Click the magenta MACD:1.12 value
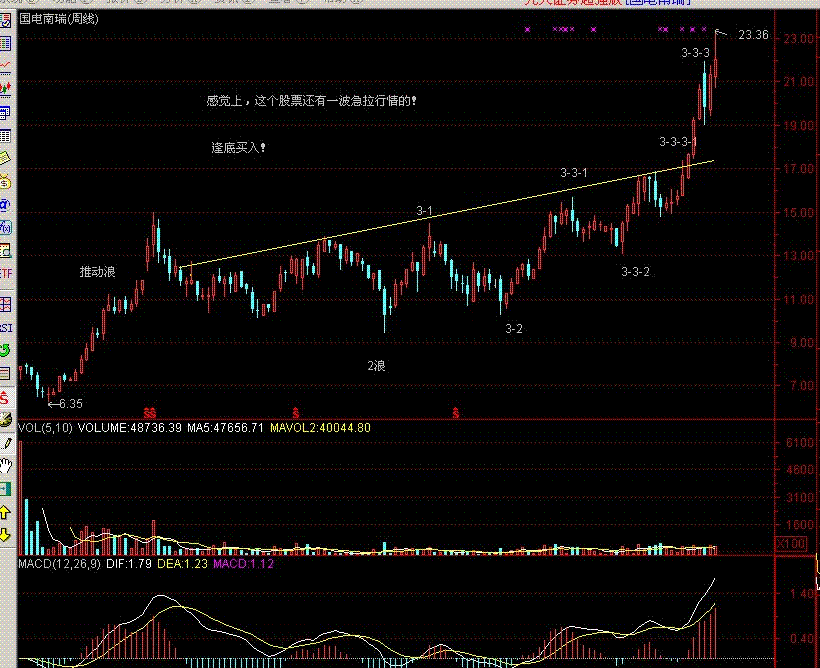The image size is (820, 668). pos(244,564)
